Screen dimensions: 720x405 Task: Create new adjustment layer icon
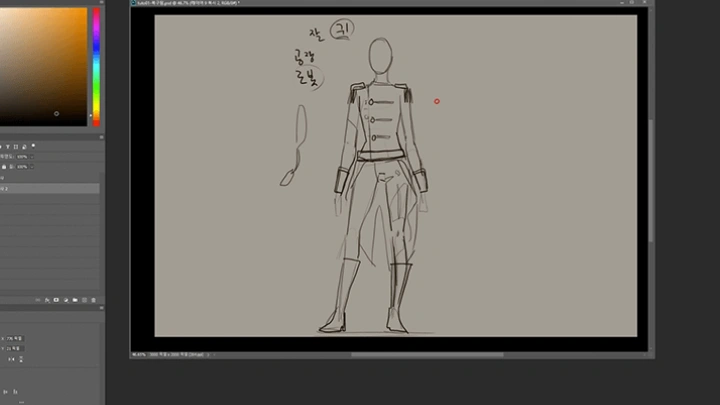pyautogui.click(x=66, y=300)
